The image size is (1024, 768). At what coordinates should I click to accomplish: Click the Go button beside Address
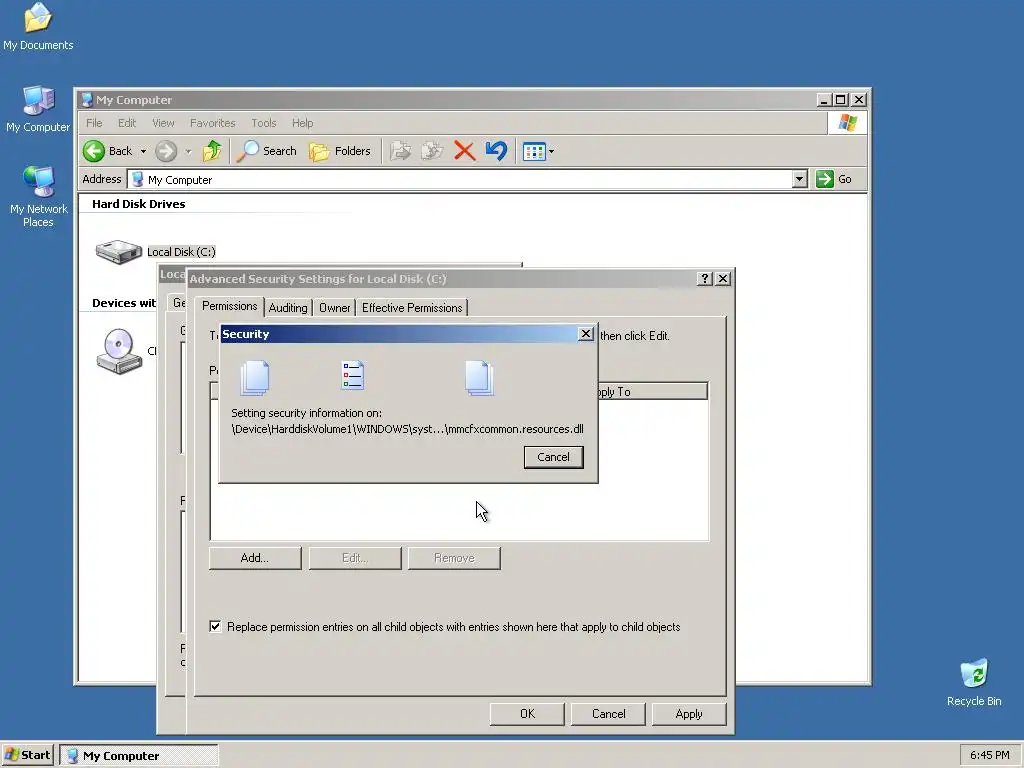click(x=834, y=179)
